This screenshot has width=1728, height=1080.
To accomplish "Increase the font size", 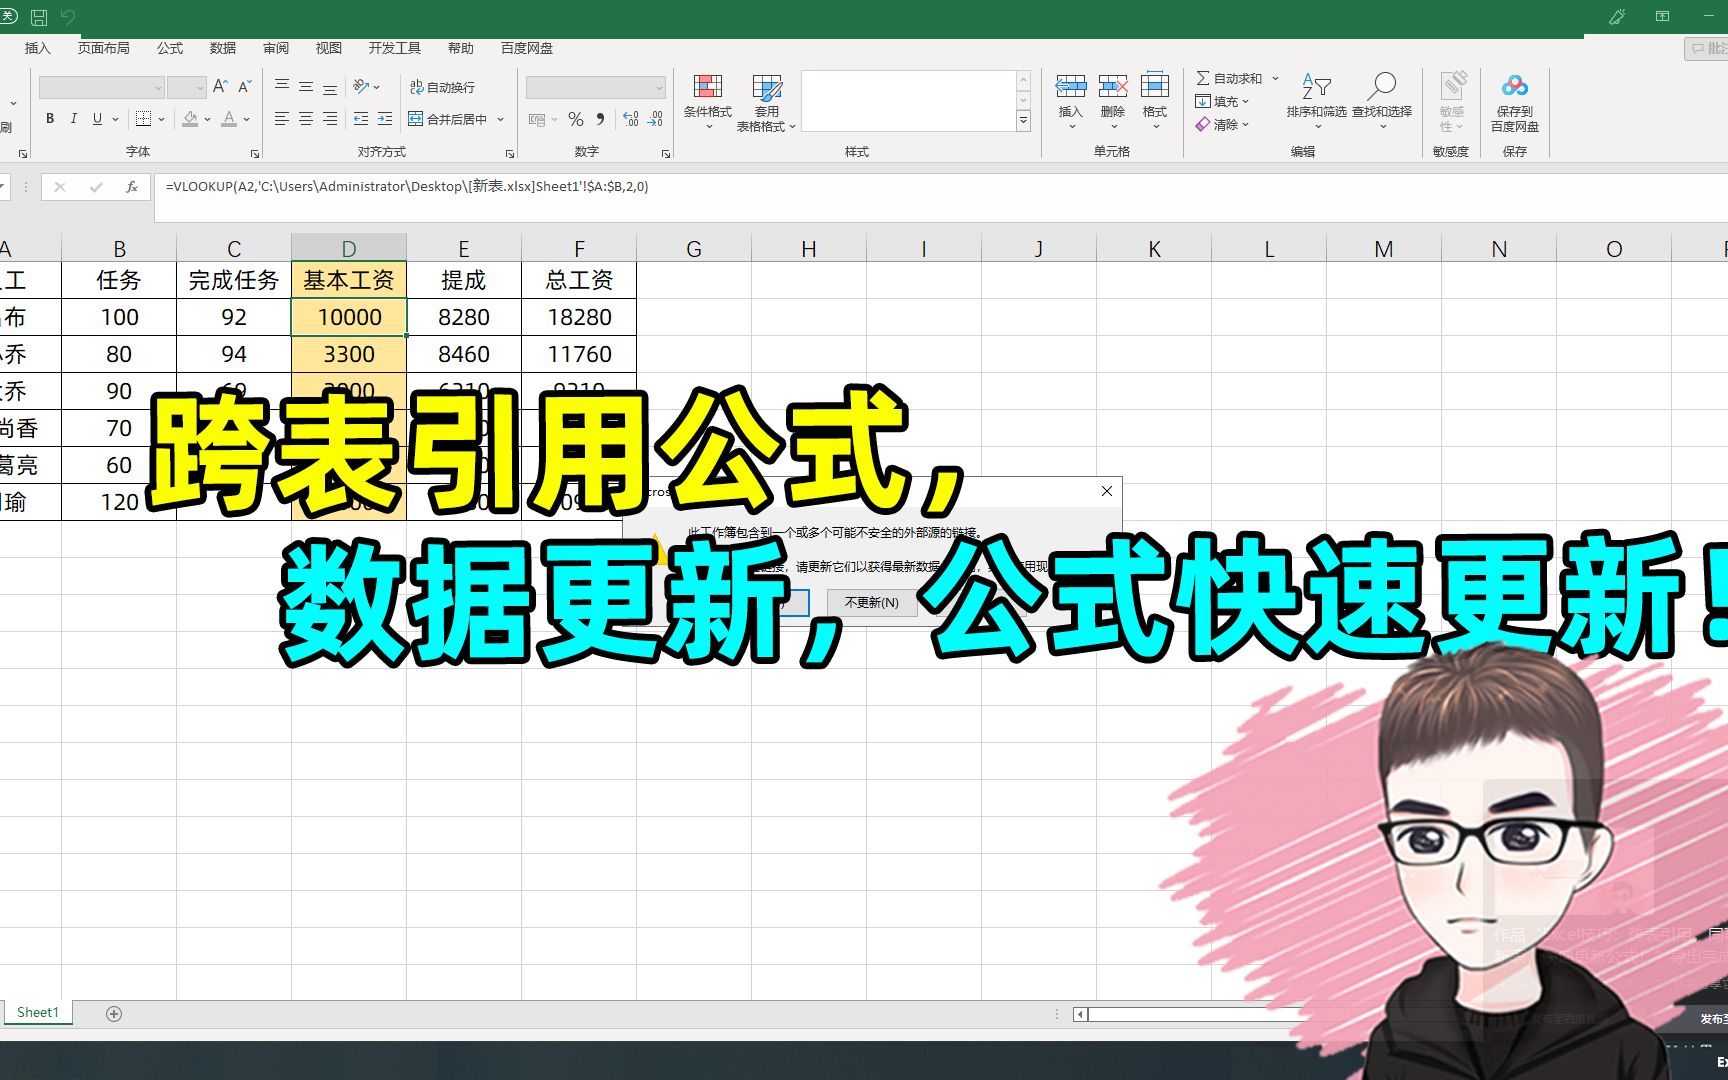I will (x=220, y=87).
